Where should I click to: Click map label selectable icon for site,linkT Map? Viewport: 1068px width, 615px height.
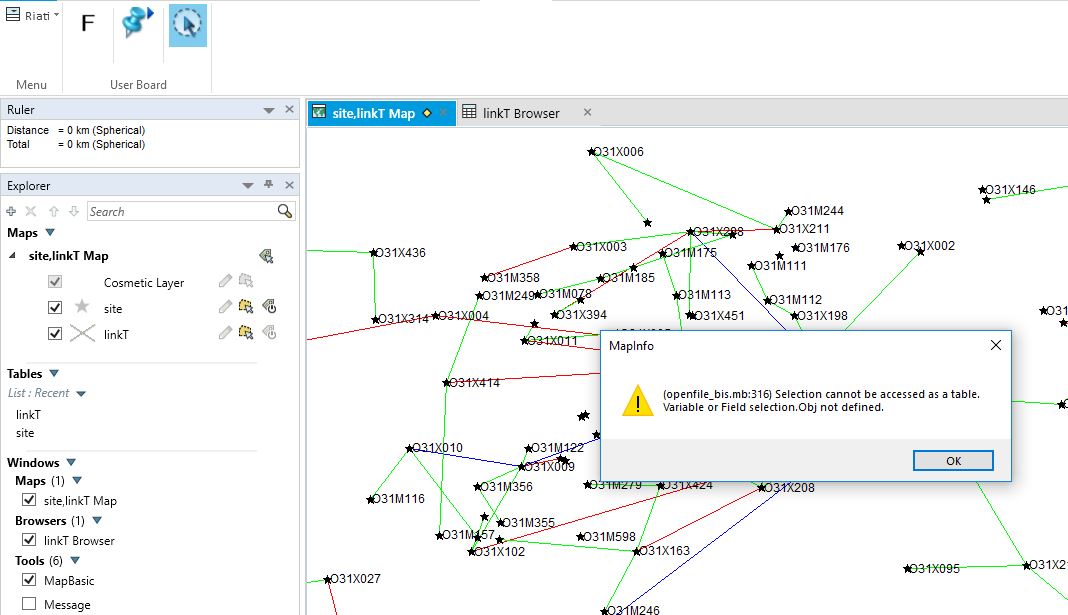coord(266,256)
